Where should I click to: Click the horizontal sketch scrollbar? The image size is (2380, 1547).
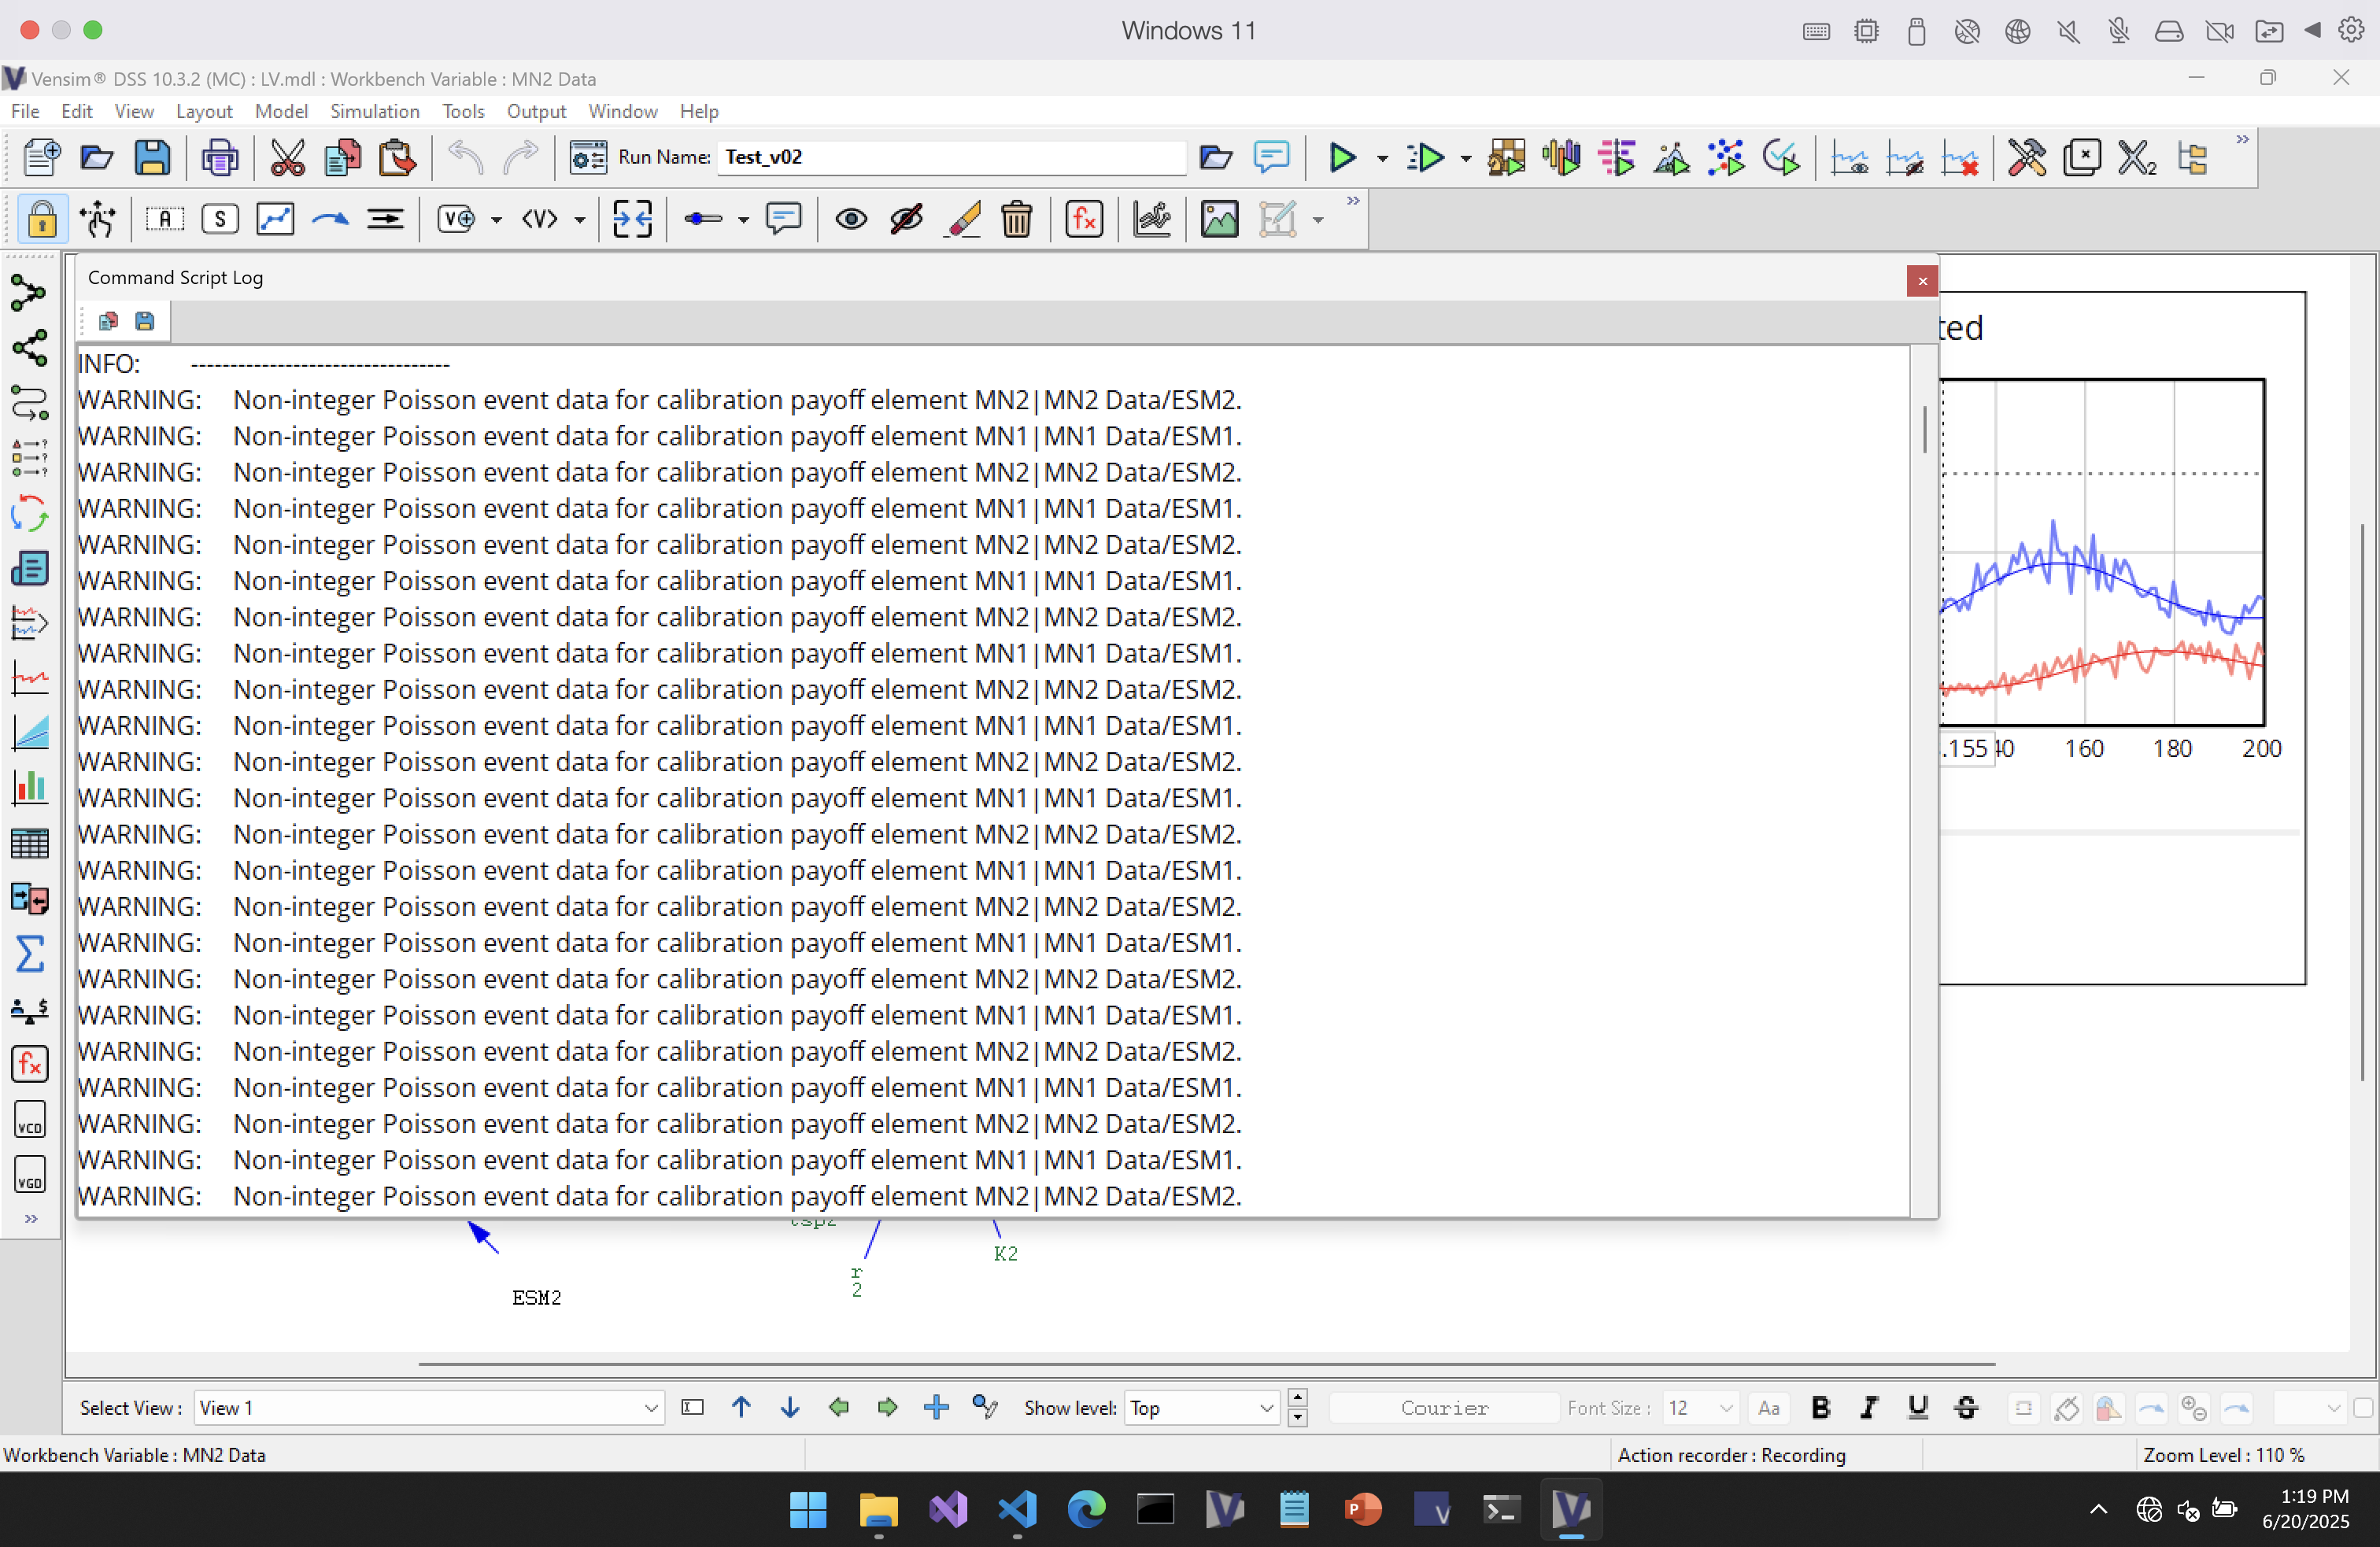(1206, 1363)
